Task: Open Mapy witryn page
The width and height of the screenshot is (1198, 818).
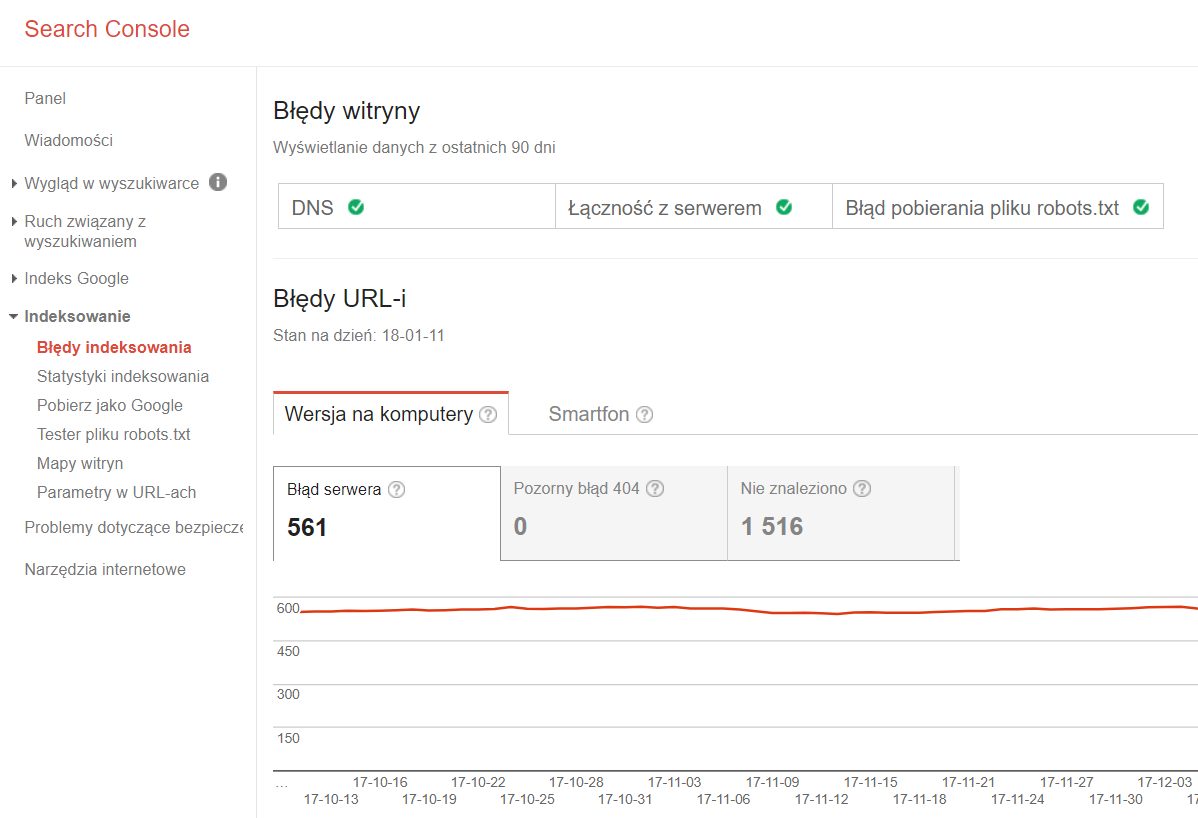Action: [x=80, y=464]
